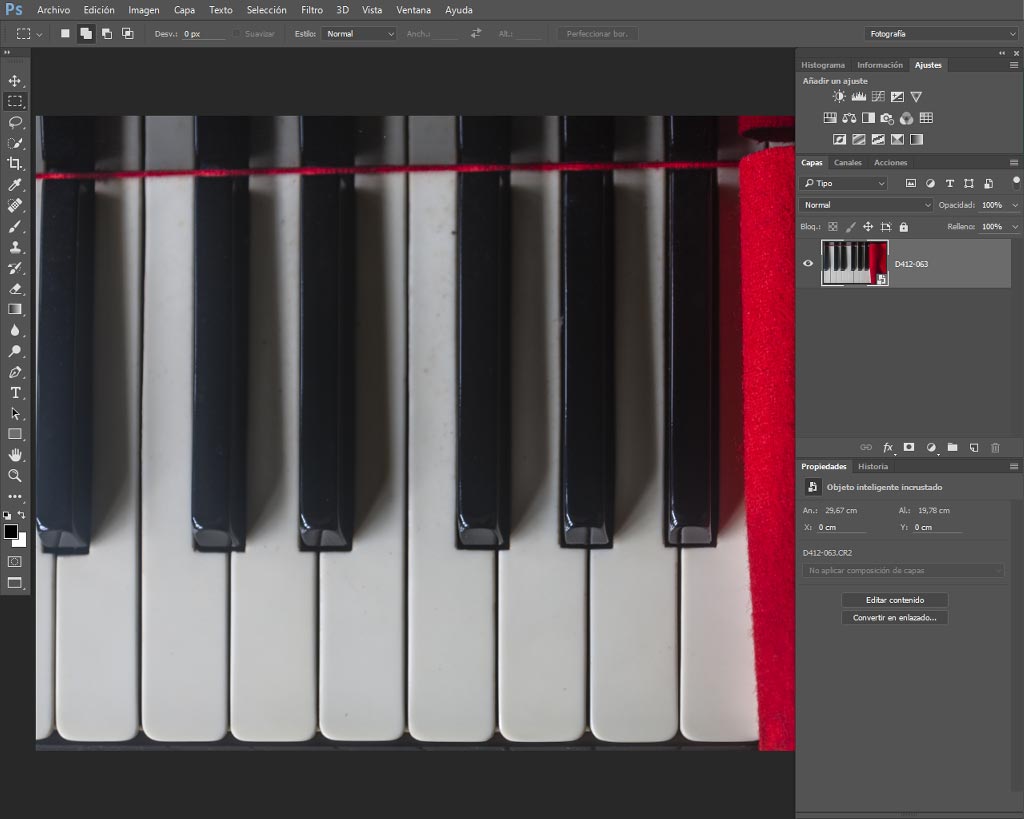The image size is (1024, 819).
Task: Select the Lasso tool
Action: click(x=14, y=122)
